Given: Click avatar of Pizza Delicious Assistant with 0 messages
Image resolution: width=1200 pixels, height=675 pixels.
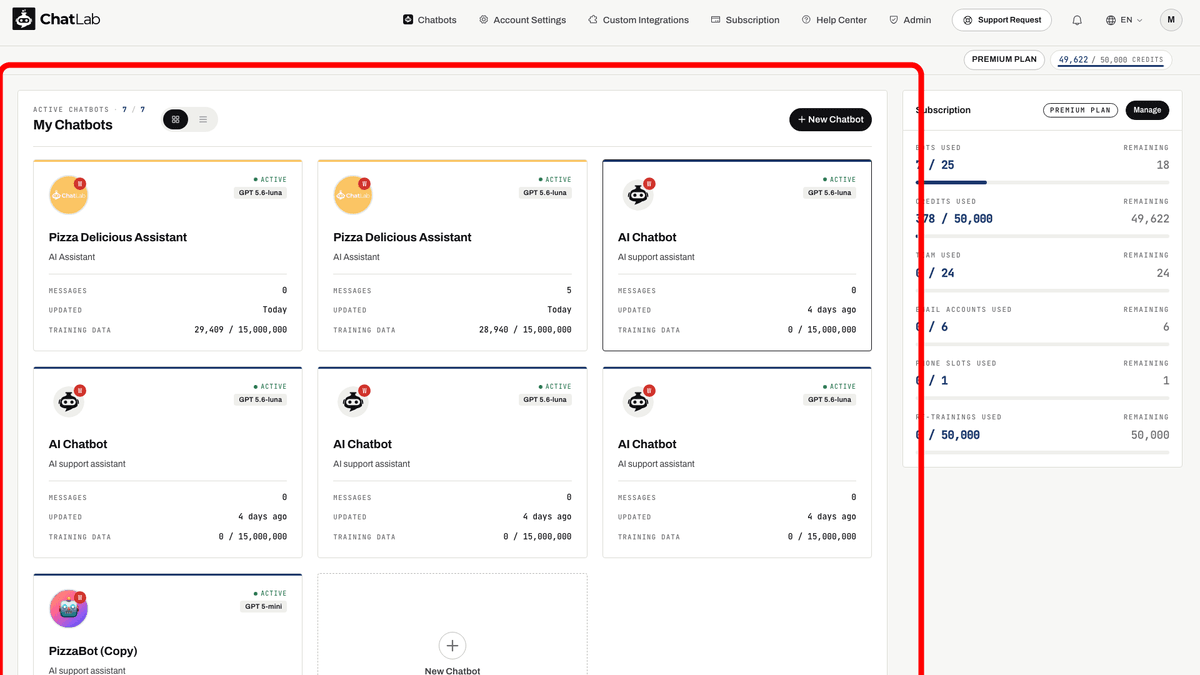Looking at the screenshot, I should pyautogui.click(x=68, y=195).
